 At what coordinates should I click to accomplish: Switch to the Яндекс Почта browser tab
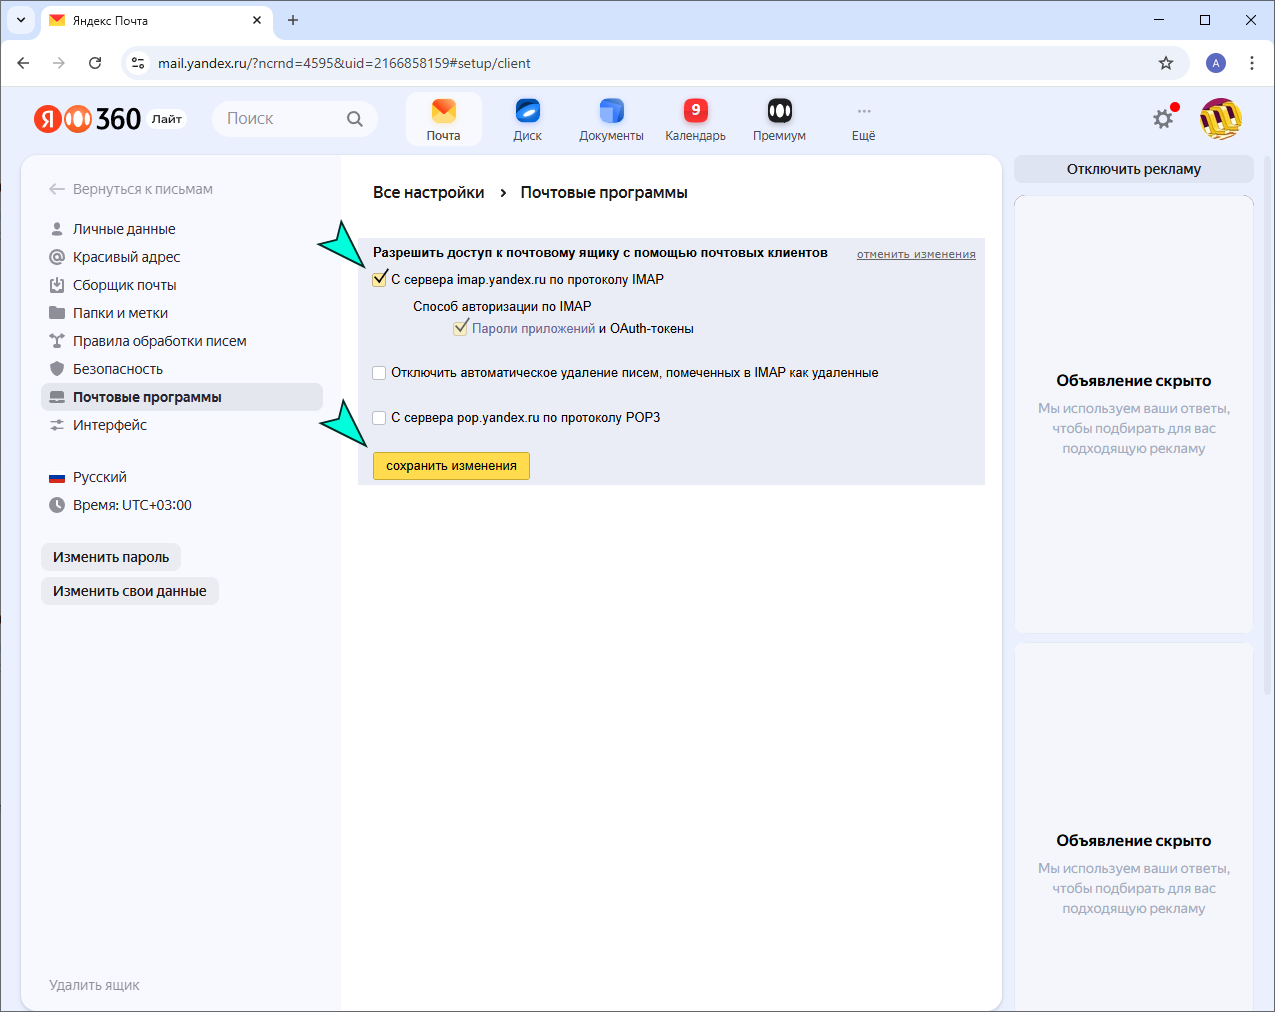[140, 20]
